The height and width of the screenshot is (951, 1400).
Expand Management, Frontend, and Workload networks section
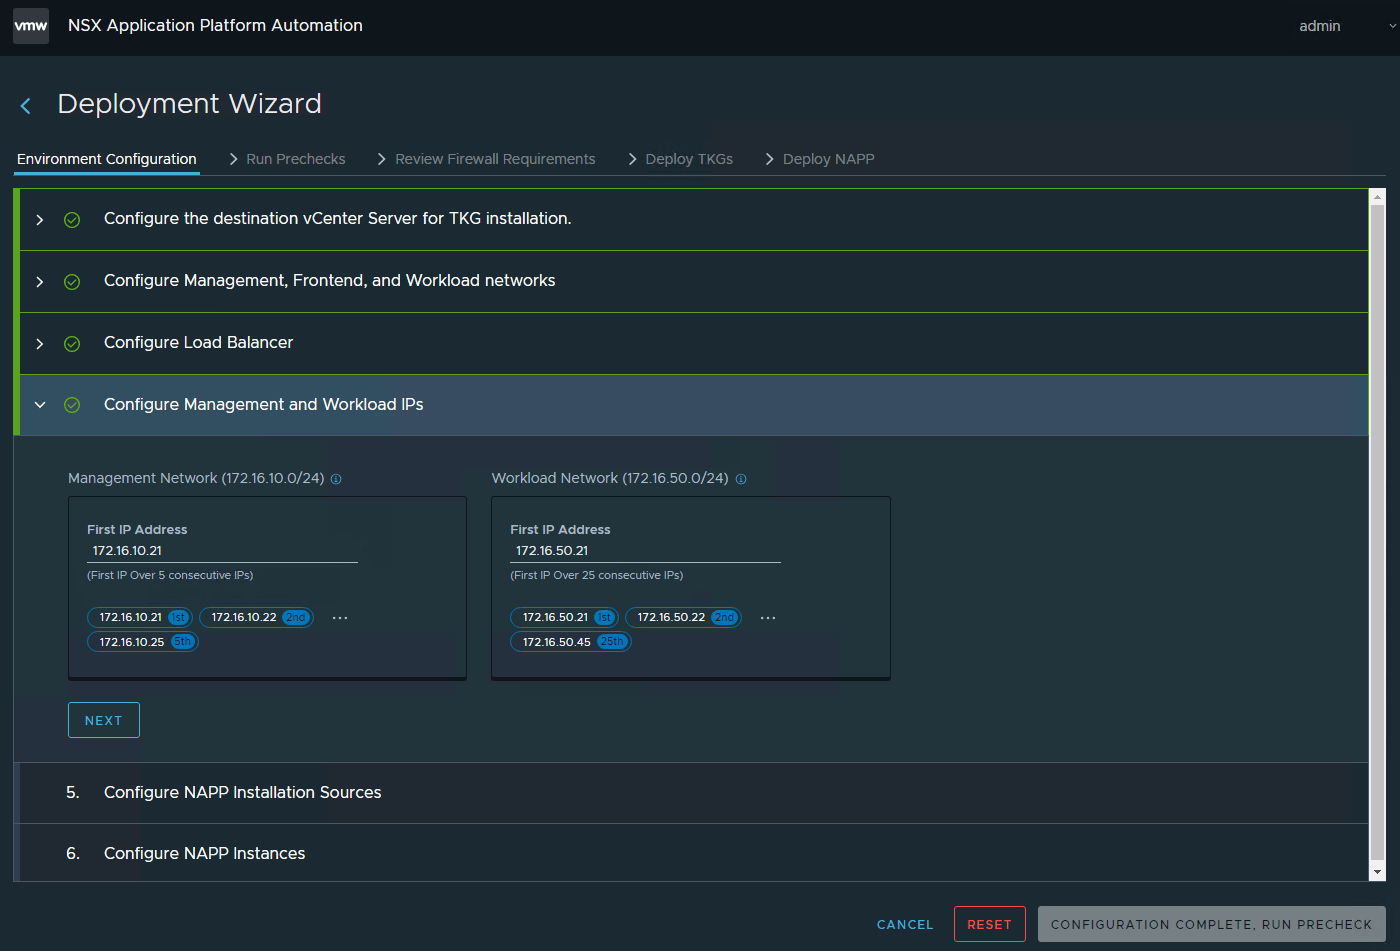click(40, 282)
